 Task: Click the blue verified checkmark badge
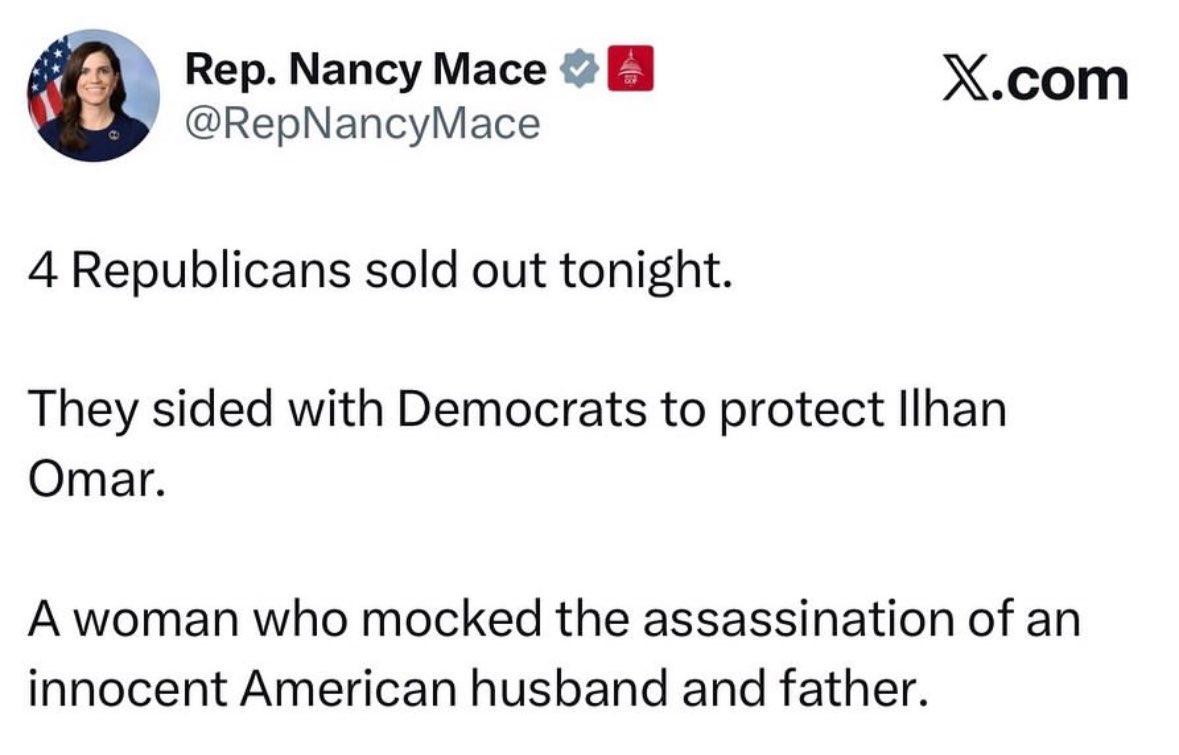click(581, 71)
